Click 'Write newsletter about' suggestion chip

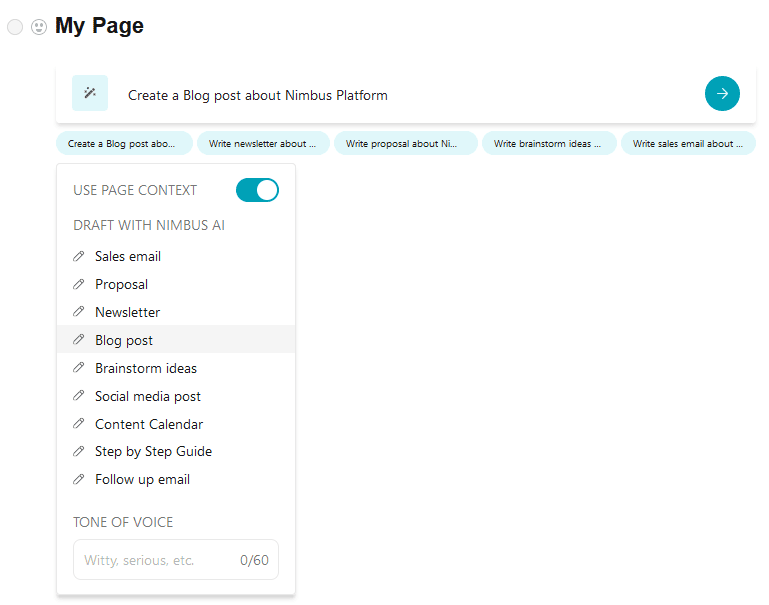(263, 143)
